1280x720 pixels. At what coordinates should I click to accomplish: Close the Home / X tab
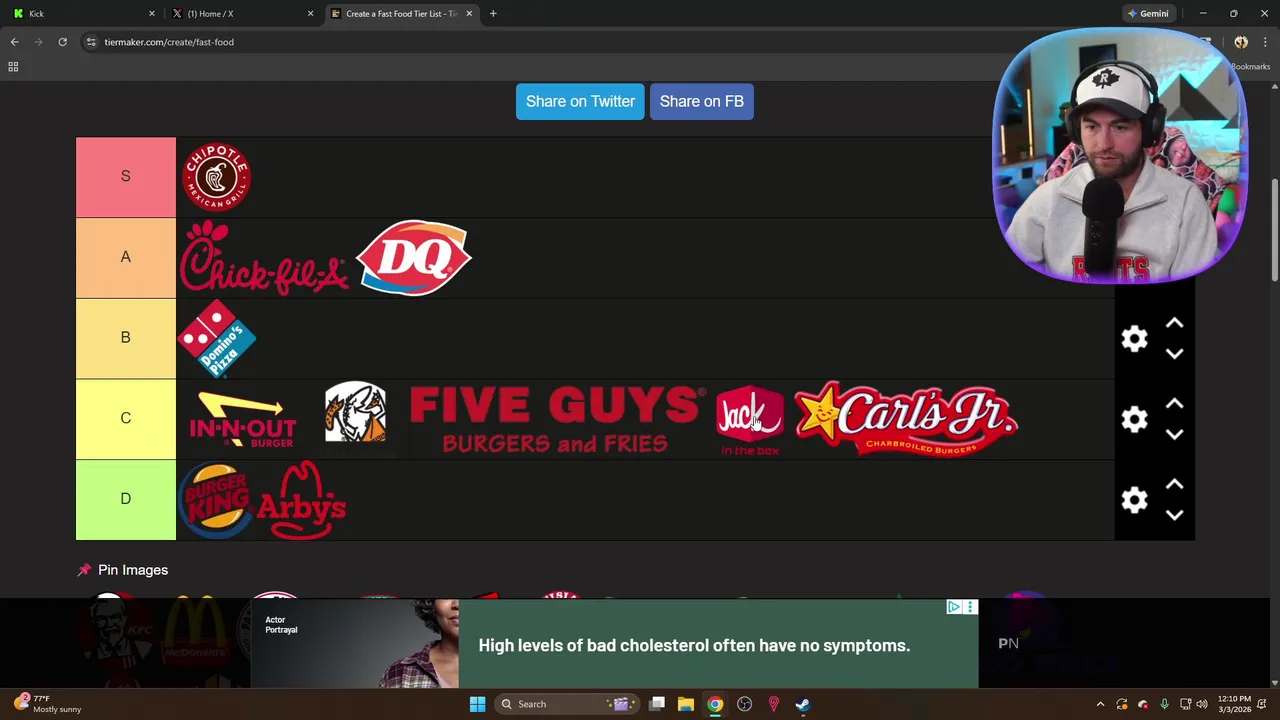(310, 13)
